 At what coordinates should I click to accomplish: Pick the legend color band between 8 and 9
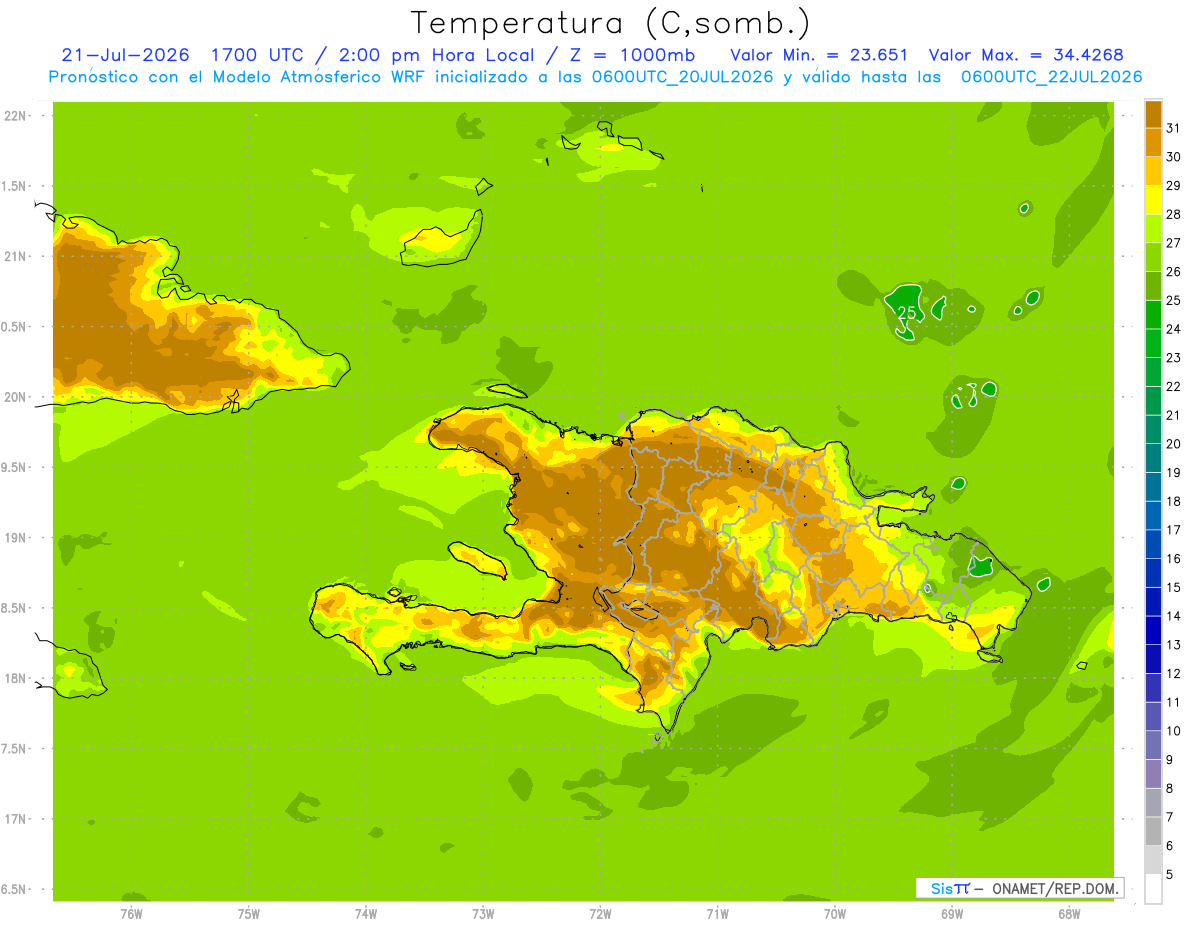pyautogui.click(x=1153, y=774)
